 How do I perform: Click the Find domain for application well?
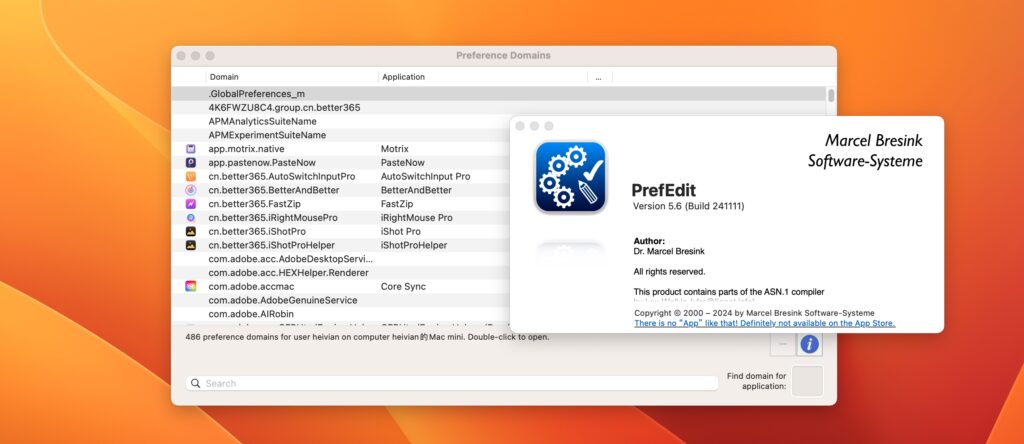click(x=807, y=381)
